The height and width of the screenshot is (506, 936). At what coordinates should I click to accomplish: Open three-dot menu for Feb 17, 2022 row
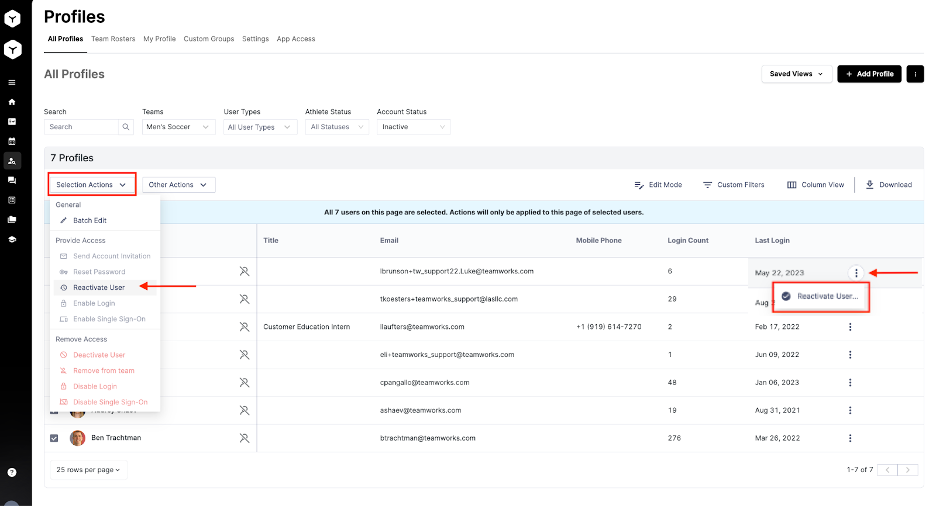851,327
